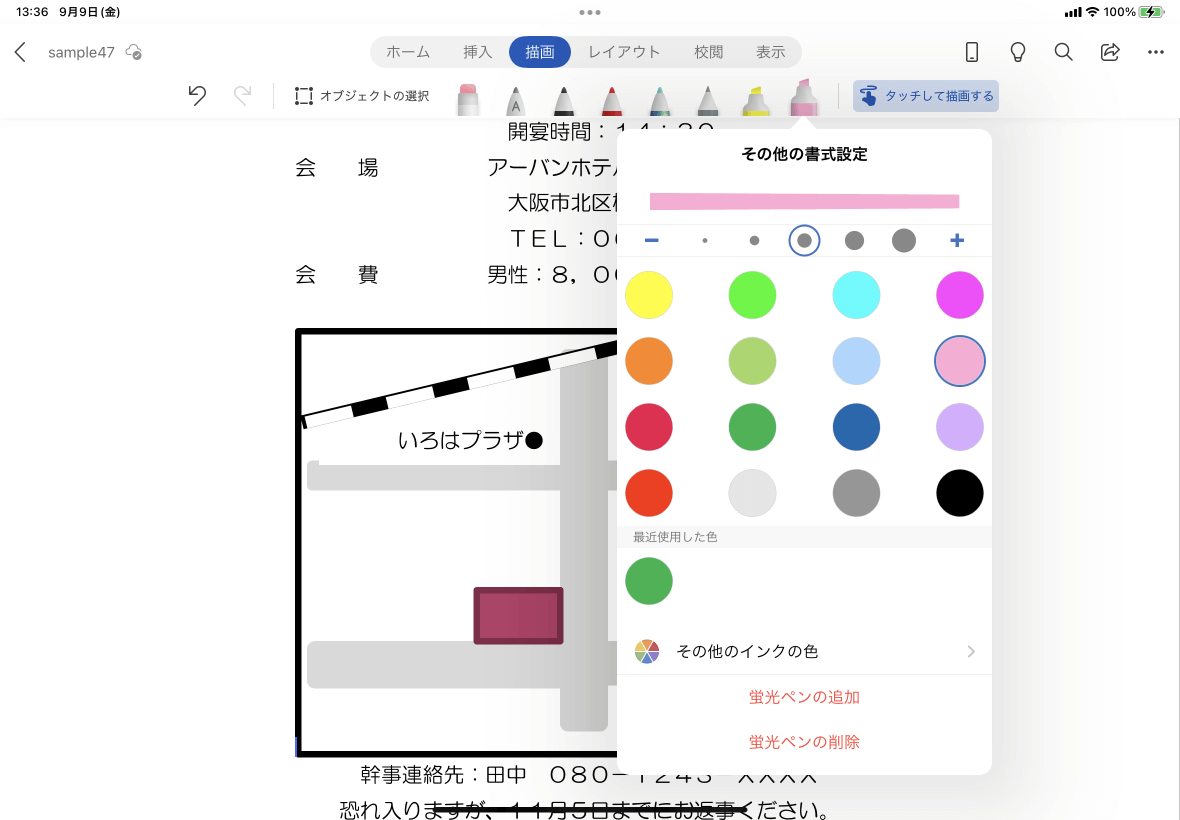Switch to ホーム tab
Viewport: 1180px width, 820px height.
click(408, 52)
